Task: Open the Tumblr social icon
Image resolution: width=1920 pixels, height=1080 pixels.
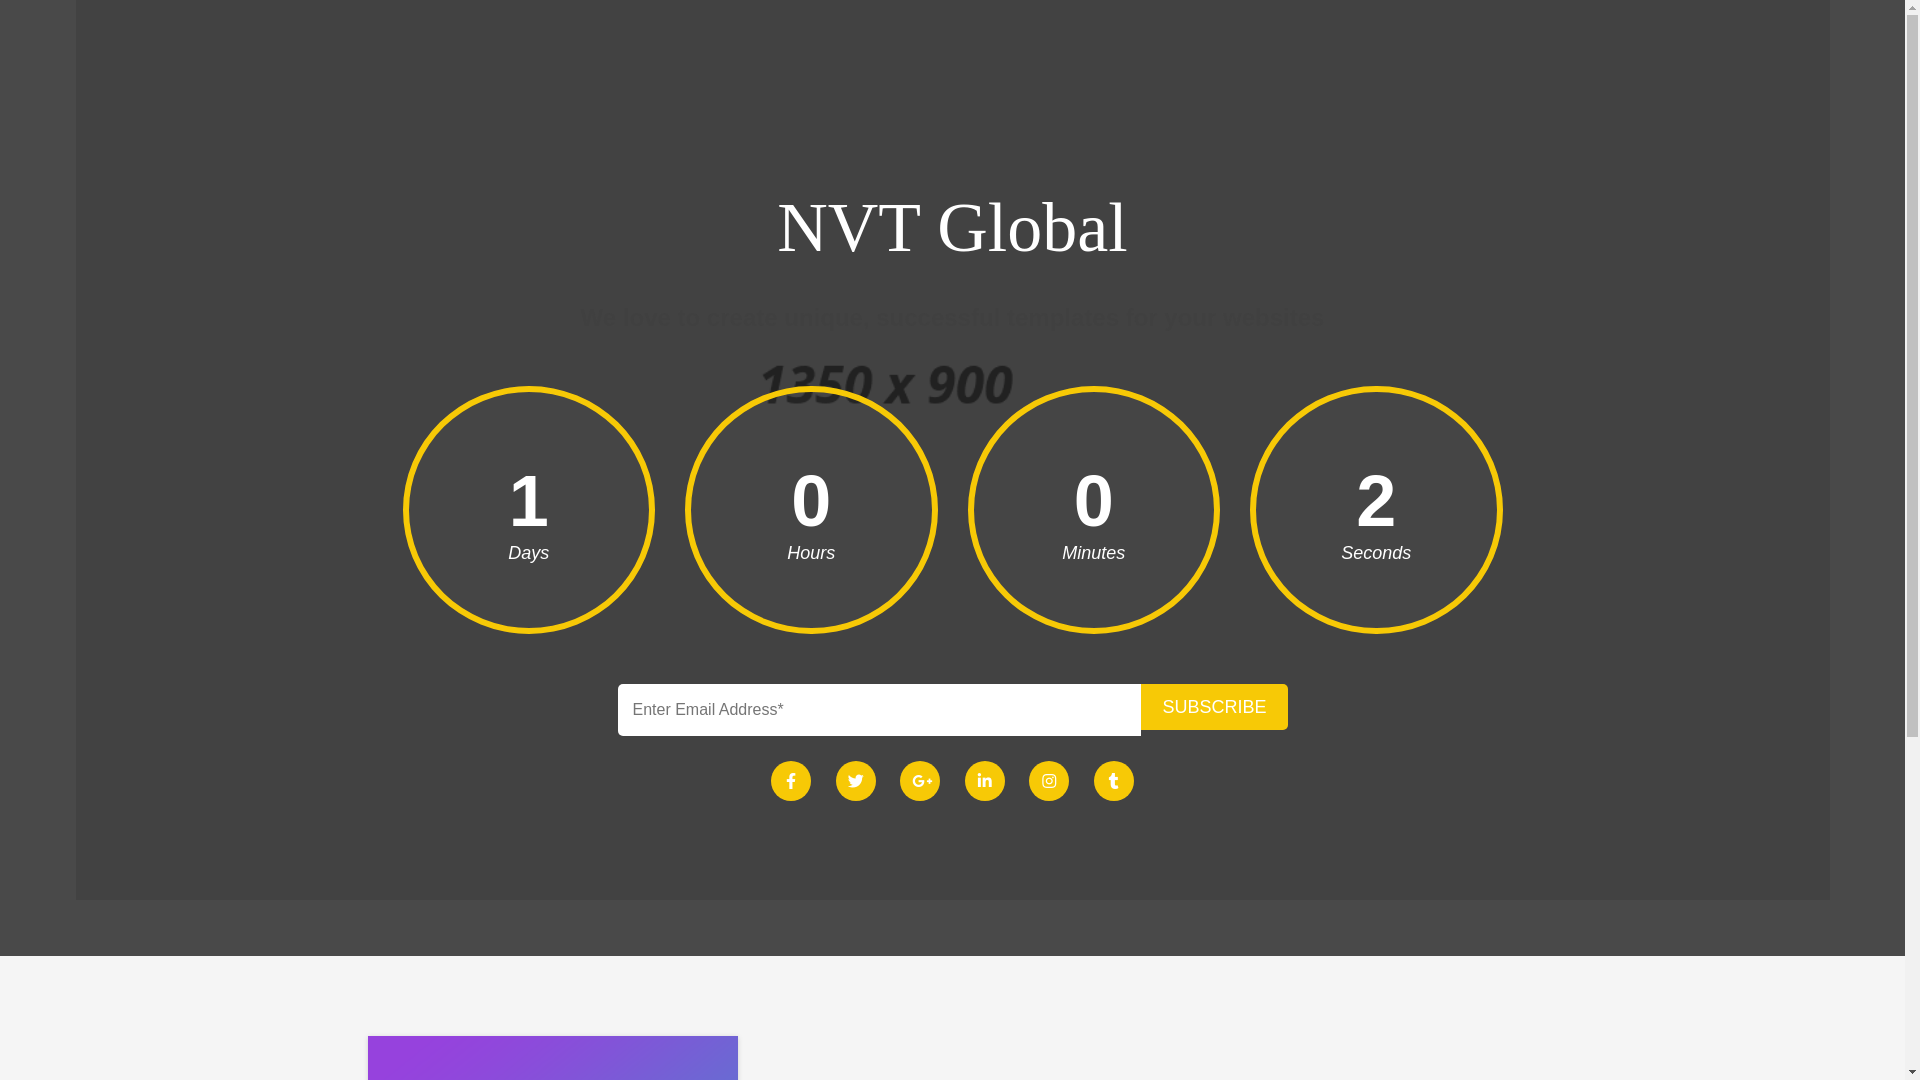Action: click(1113, 781)
